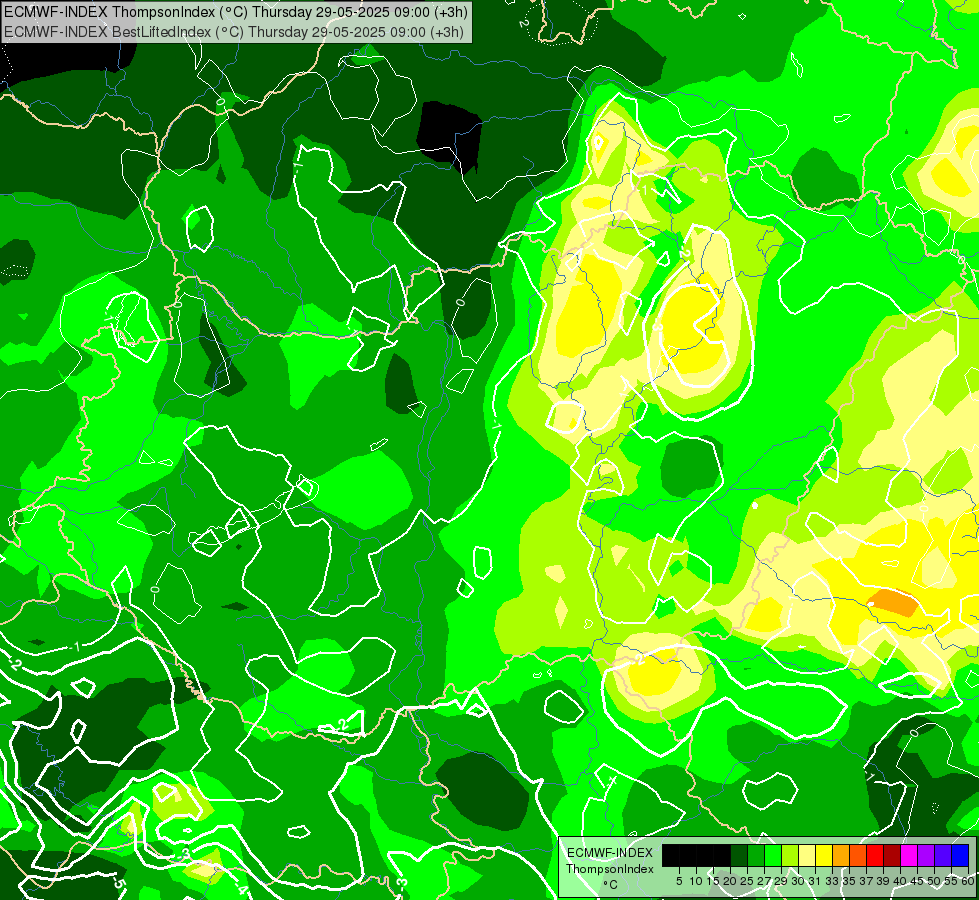Click the dark green 20-25 legend swatch
Image resolution: width=979 pixels, height=900 pixels.
(739, 855)
